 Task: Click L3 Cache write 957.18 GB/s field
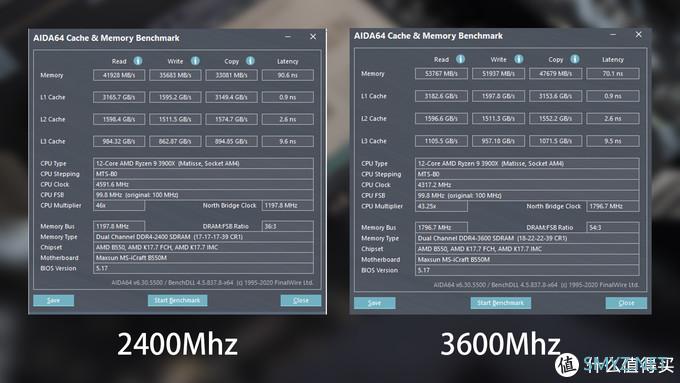click(498, 141)
